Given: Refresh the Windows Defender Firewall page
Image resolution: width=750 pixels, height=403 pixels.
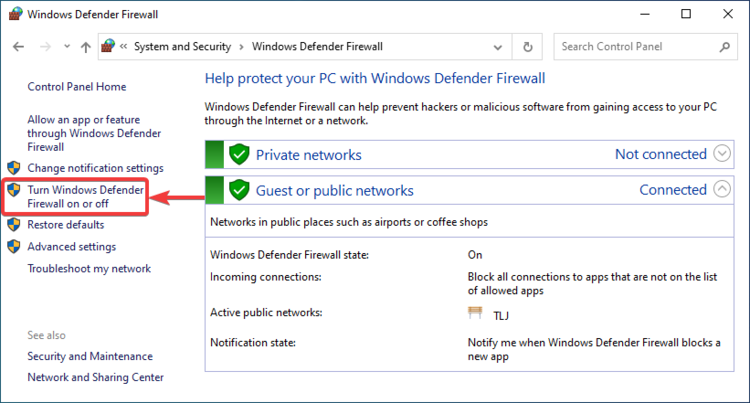Looking at the screenshot, I should coord(528,47).
